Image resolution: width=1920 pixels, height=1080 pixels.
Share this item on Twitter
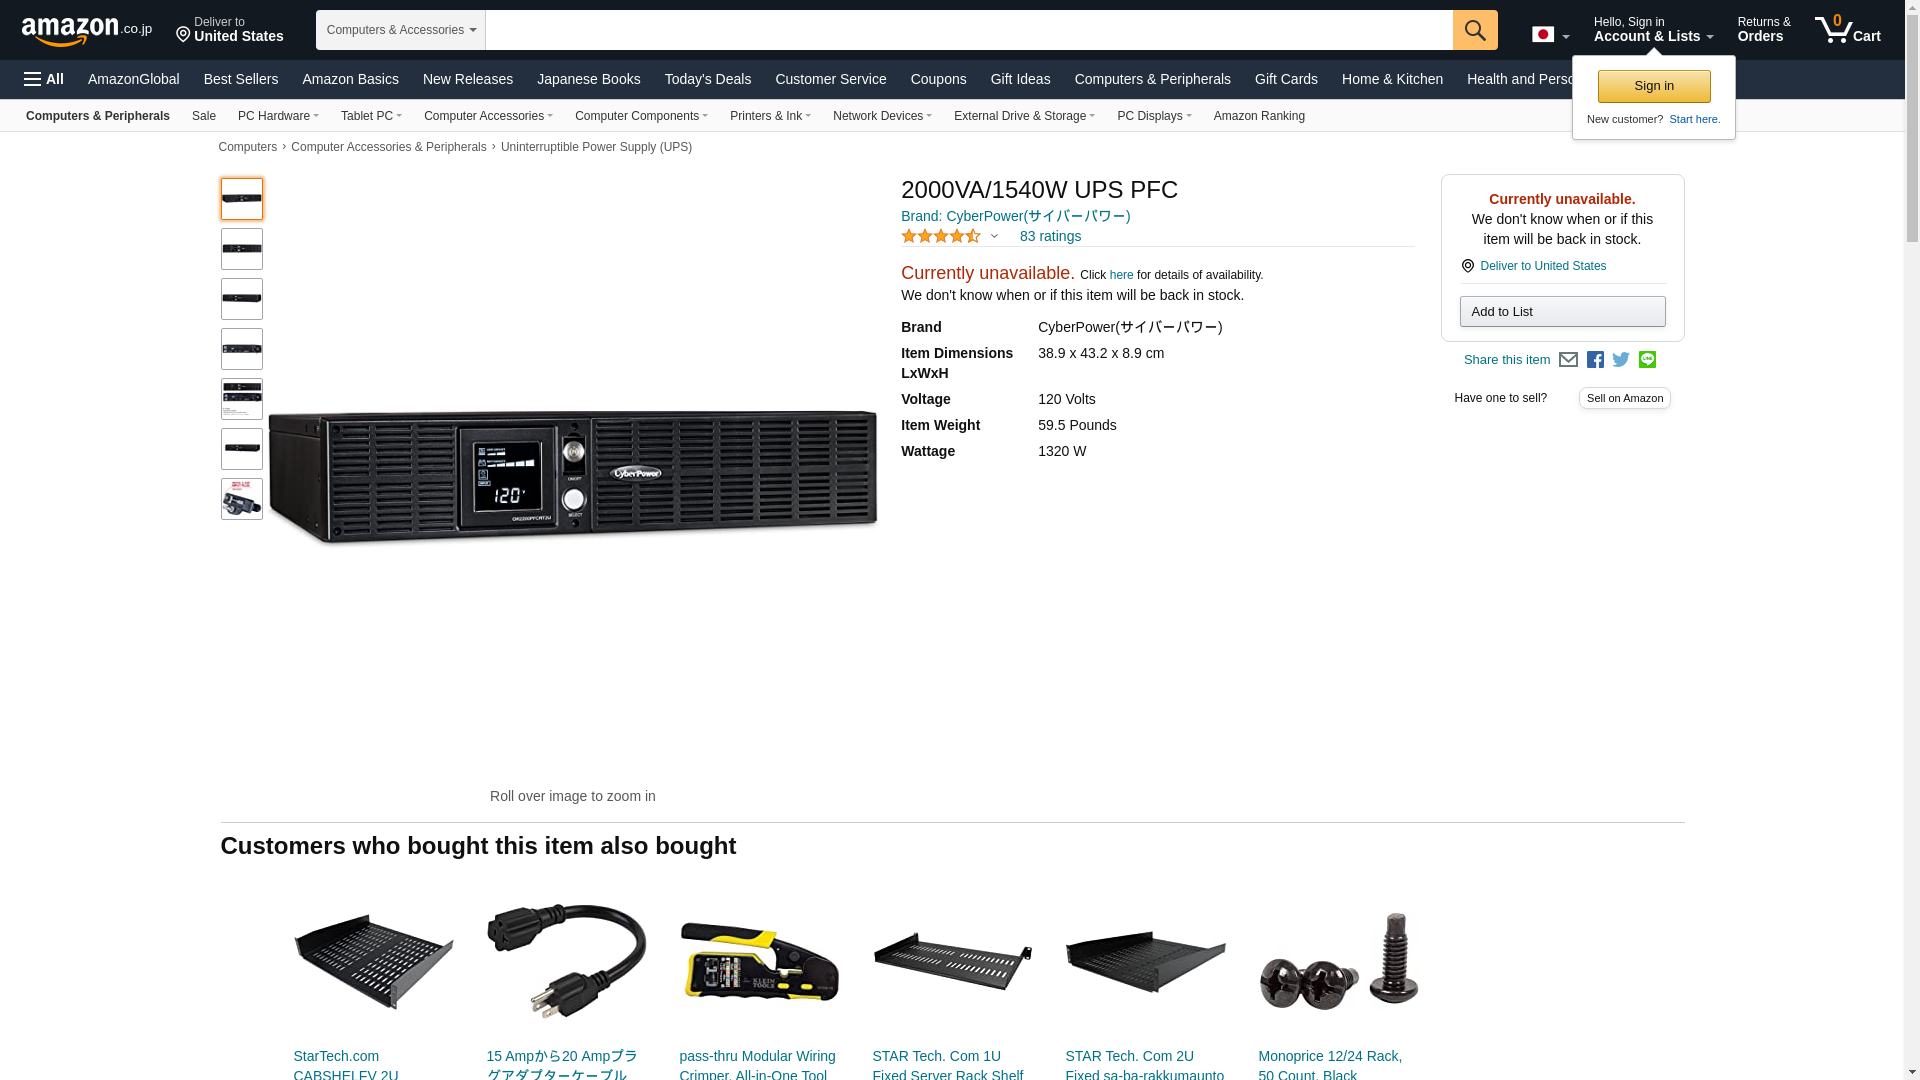click(x=1621, y=360)
